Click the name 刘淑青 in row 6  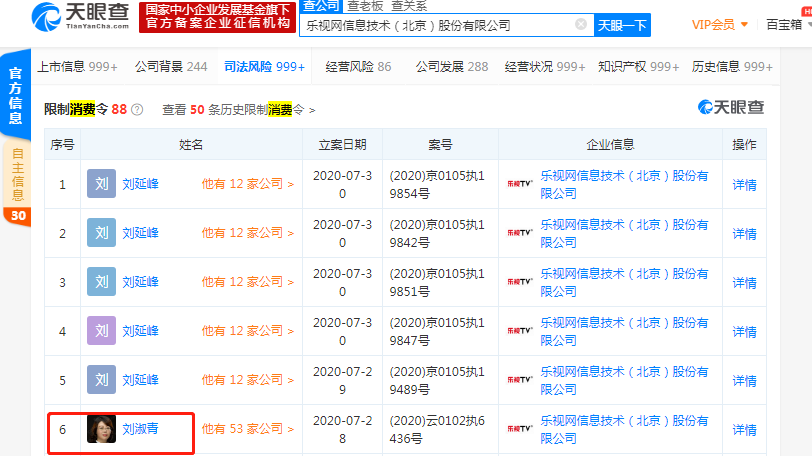[140, 429]
